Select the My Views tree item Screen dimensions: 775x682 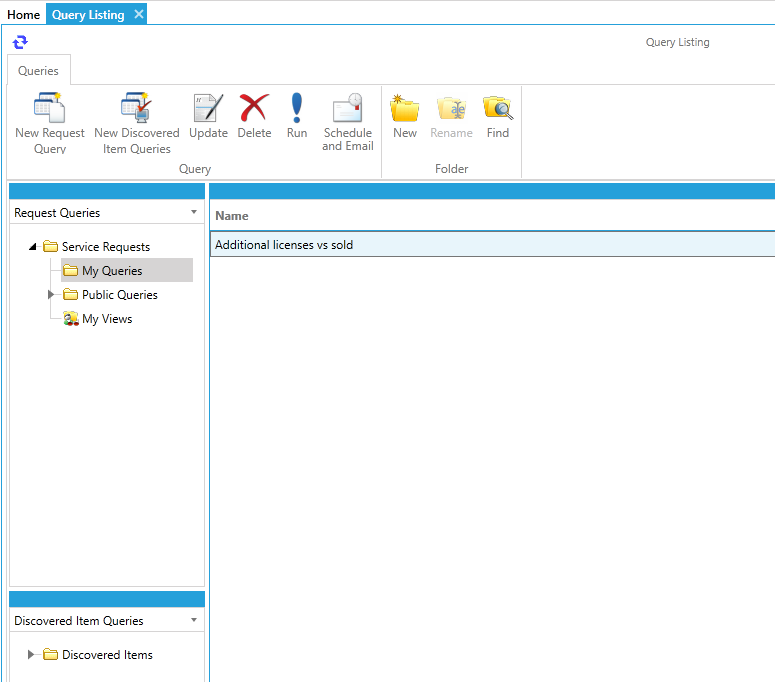click(106, 319)
